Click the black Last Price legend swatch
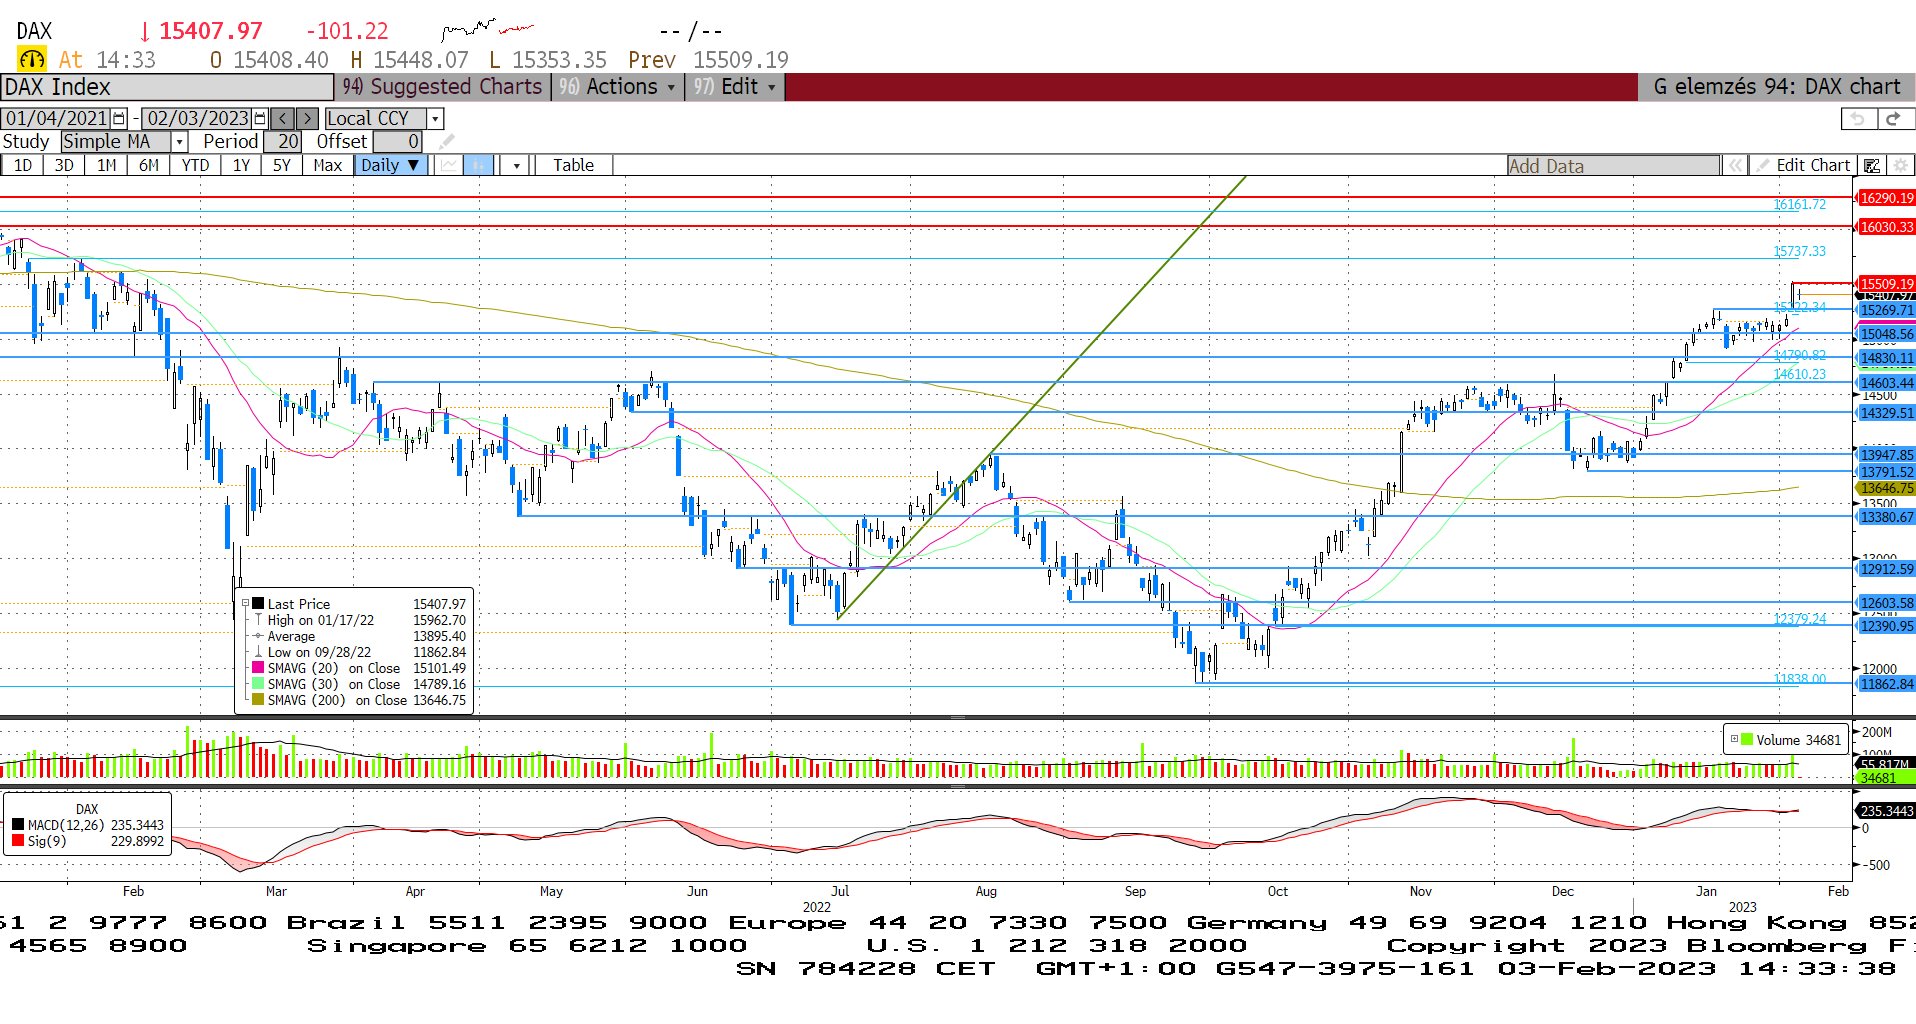The height and width of the screenshot is (1024, 1916). pos(258,604)
